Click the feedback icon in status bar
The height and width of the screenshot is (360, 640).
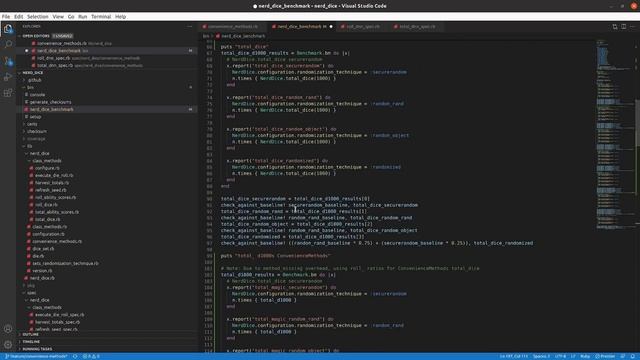623,356
